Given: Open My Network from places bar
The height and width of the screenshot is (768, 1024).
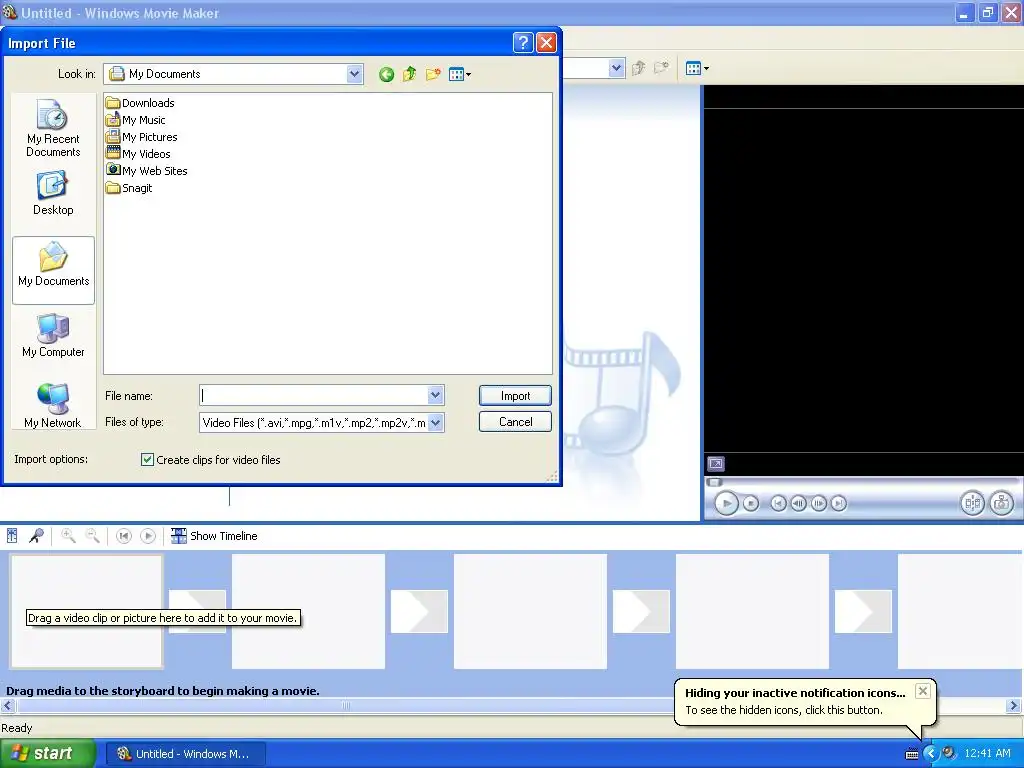Looking at the screenshot, I should [x=53, y=406].
